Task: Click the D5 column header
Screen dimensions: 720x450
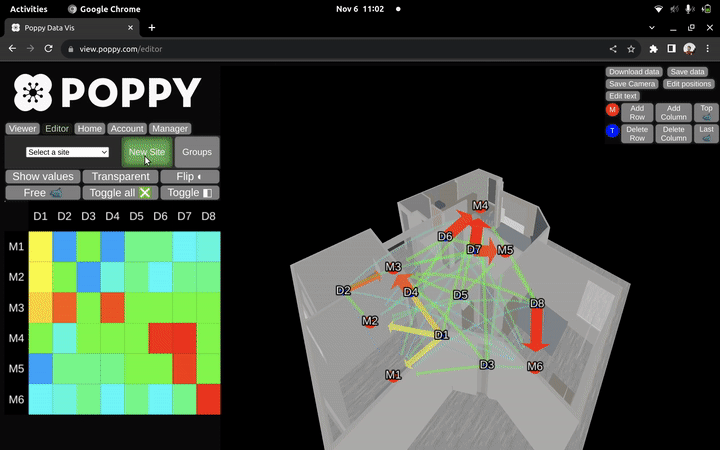Action: click(x=136, y=216)
